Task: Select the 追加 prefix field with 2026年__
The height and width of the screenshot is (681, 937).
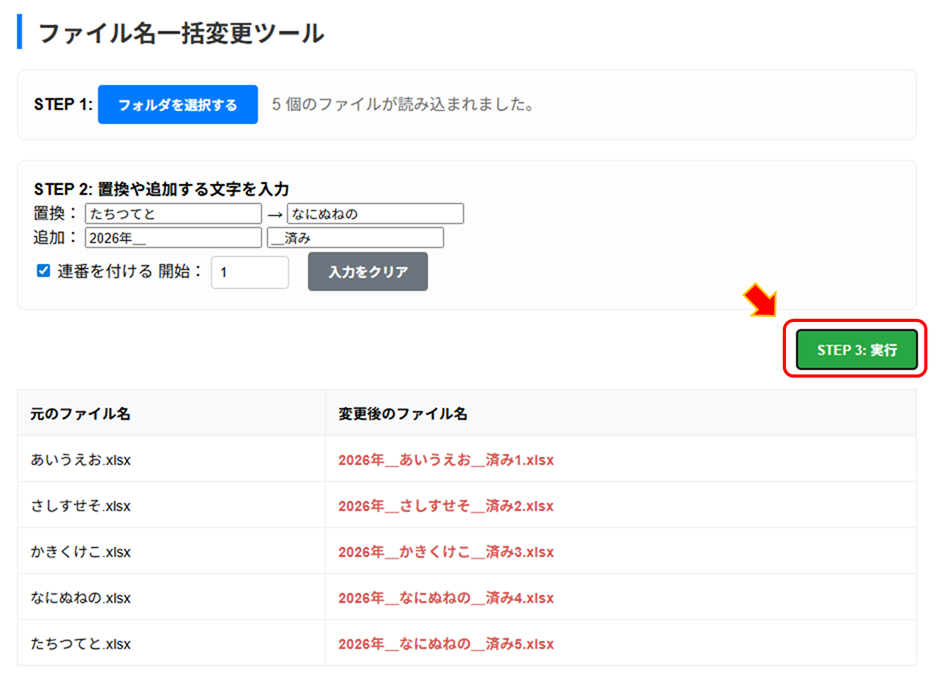Action: 173,238
